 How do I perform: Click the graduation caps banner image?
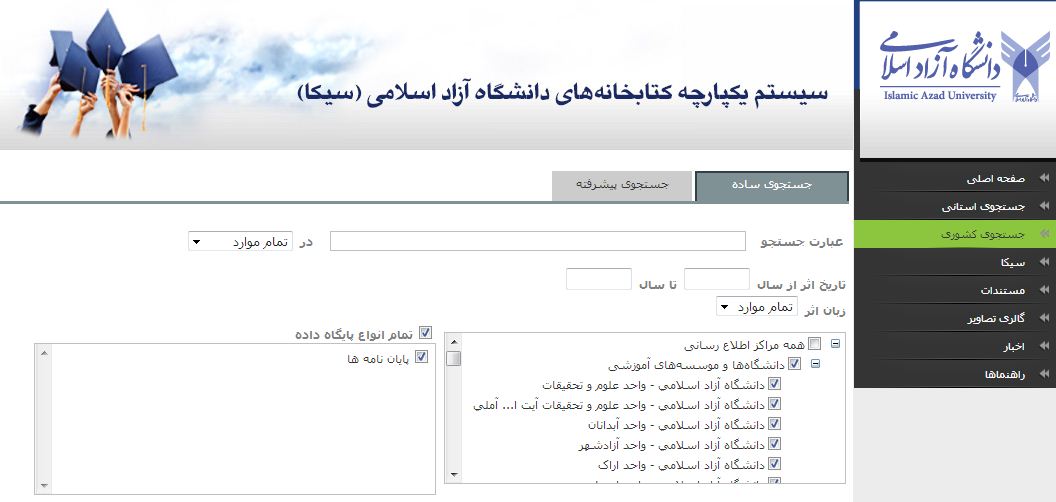(99, 74)
